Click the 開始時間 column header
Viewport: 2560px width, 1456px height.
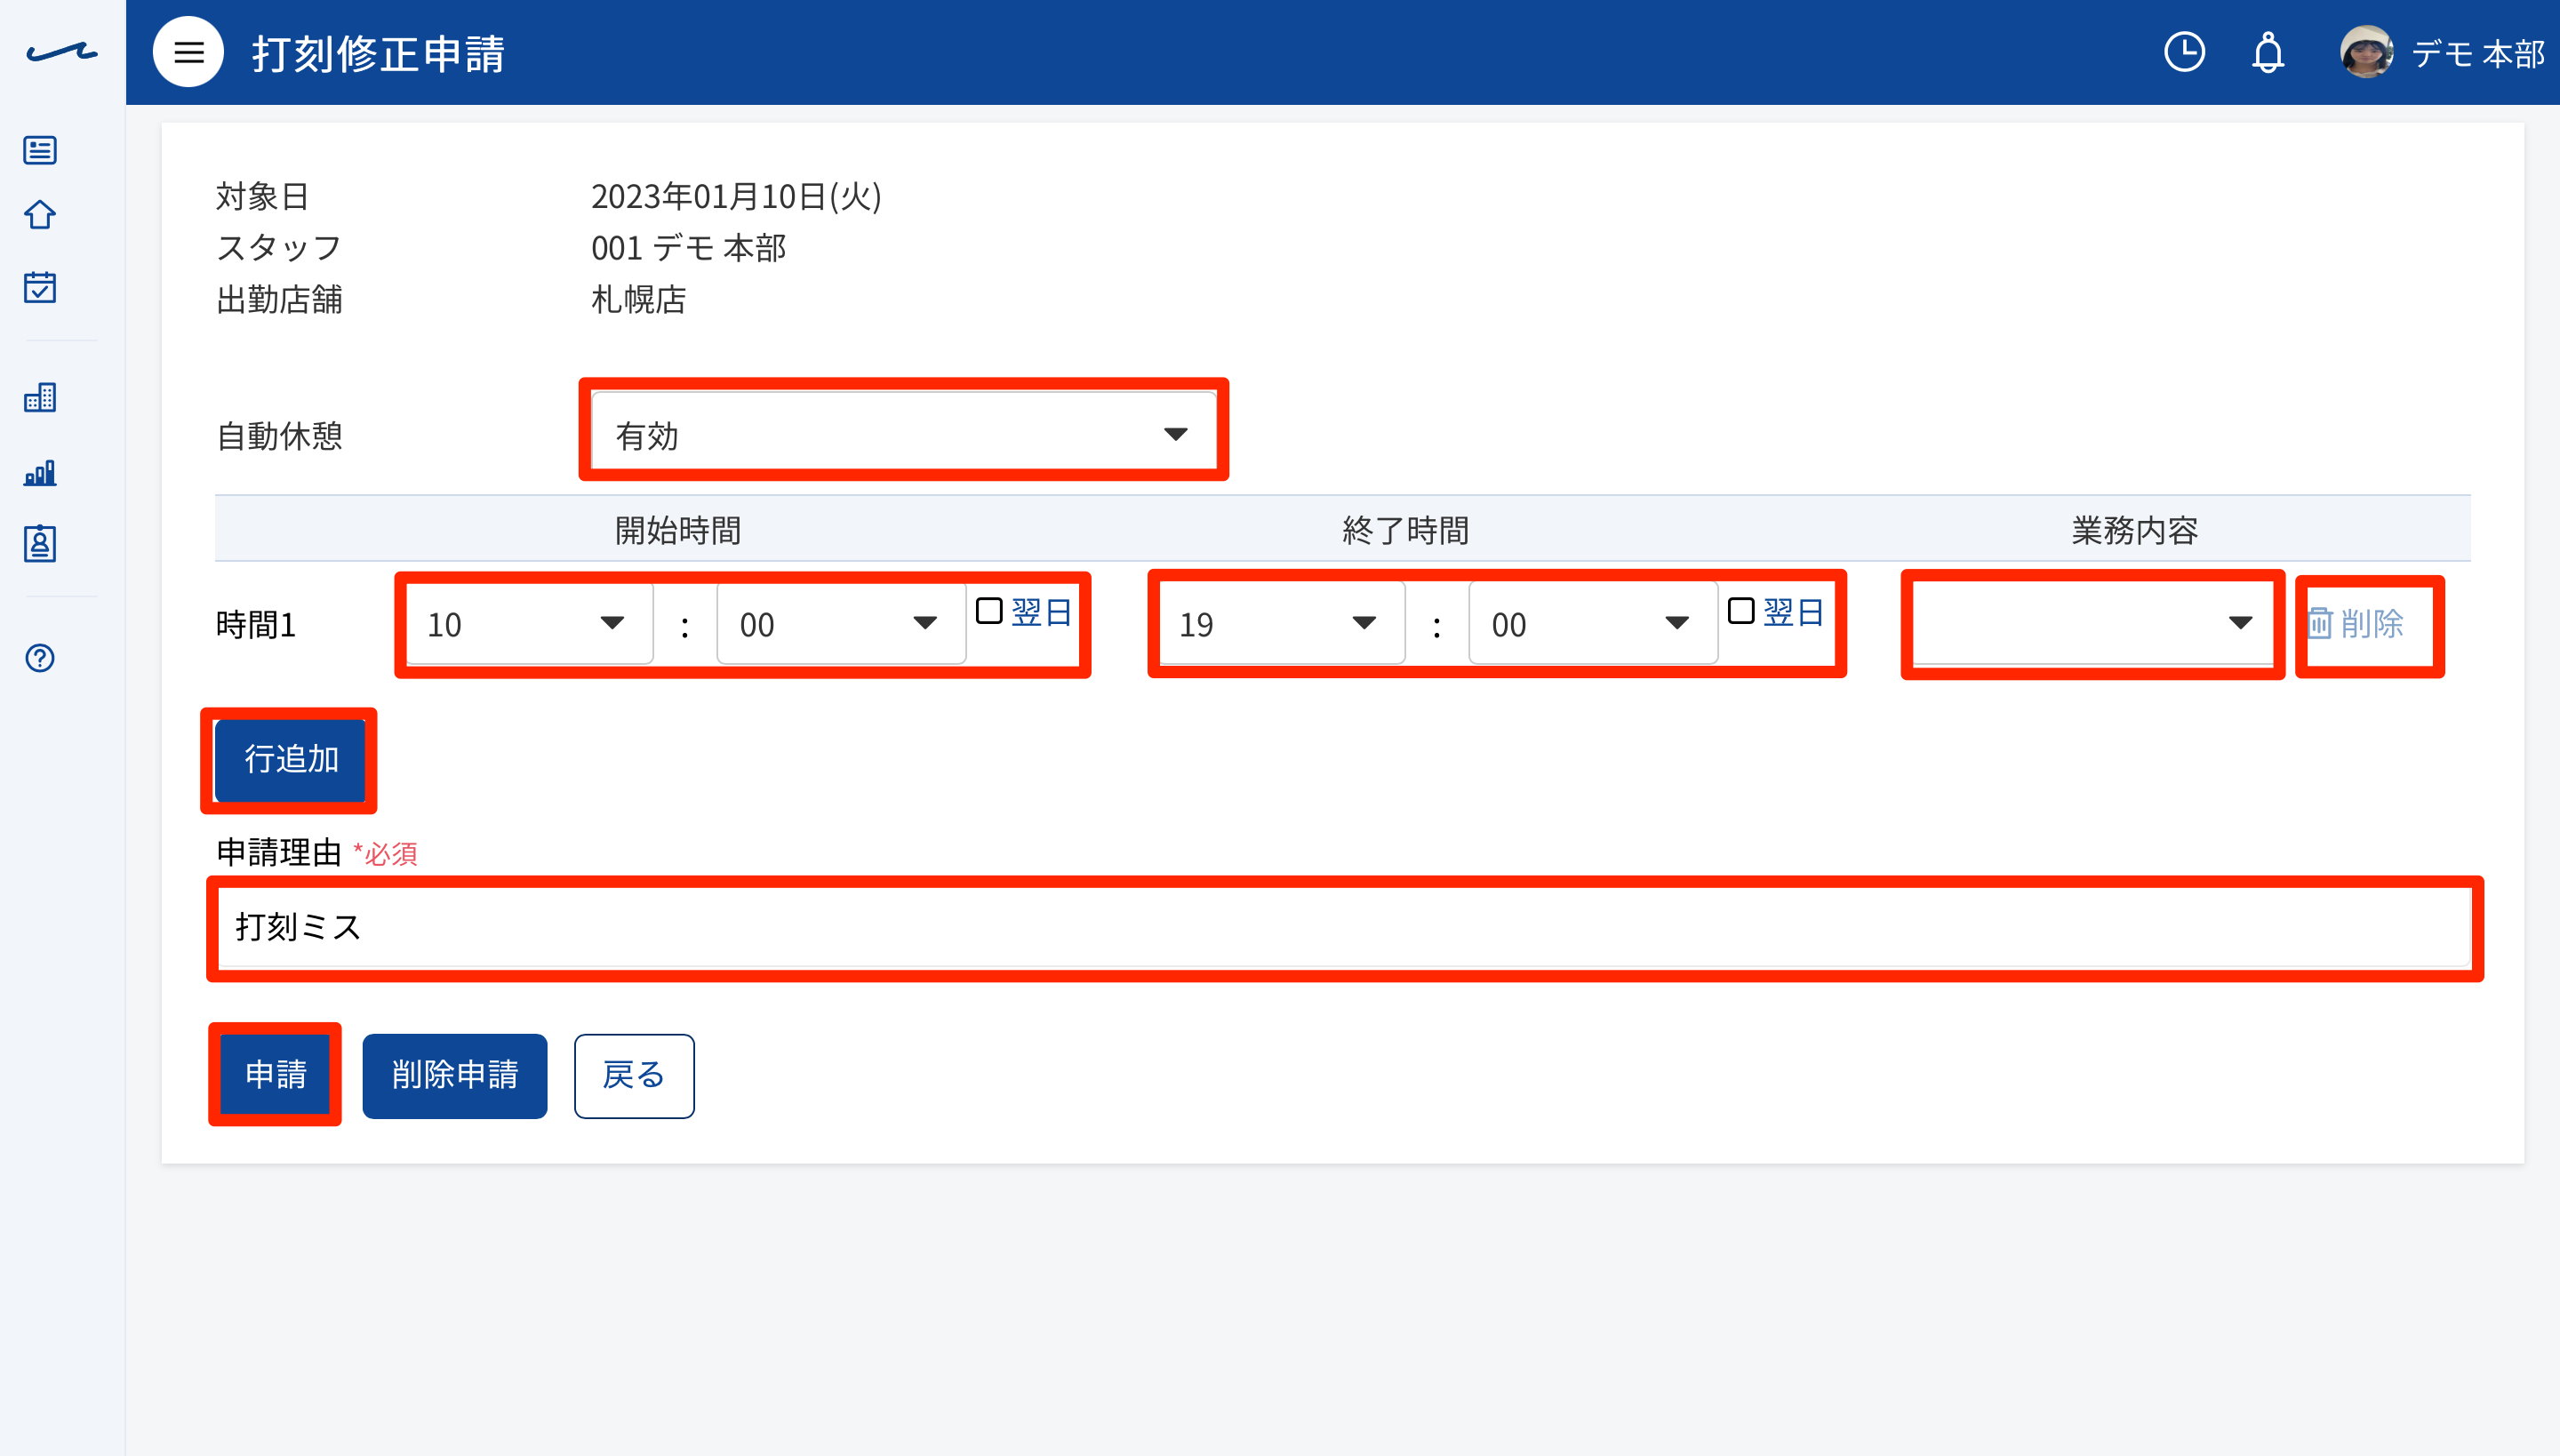point(678,530)
